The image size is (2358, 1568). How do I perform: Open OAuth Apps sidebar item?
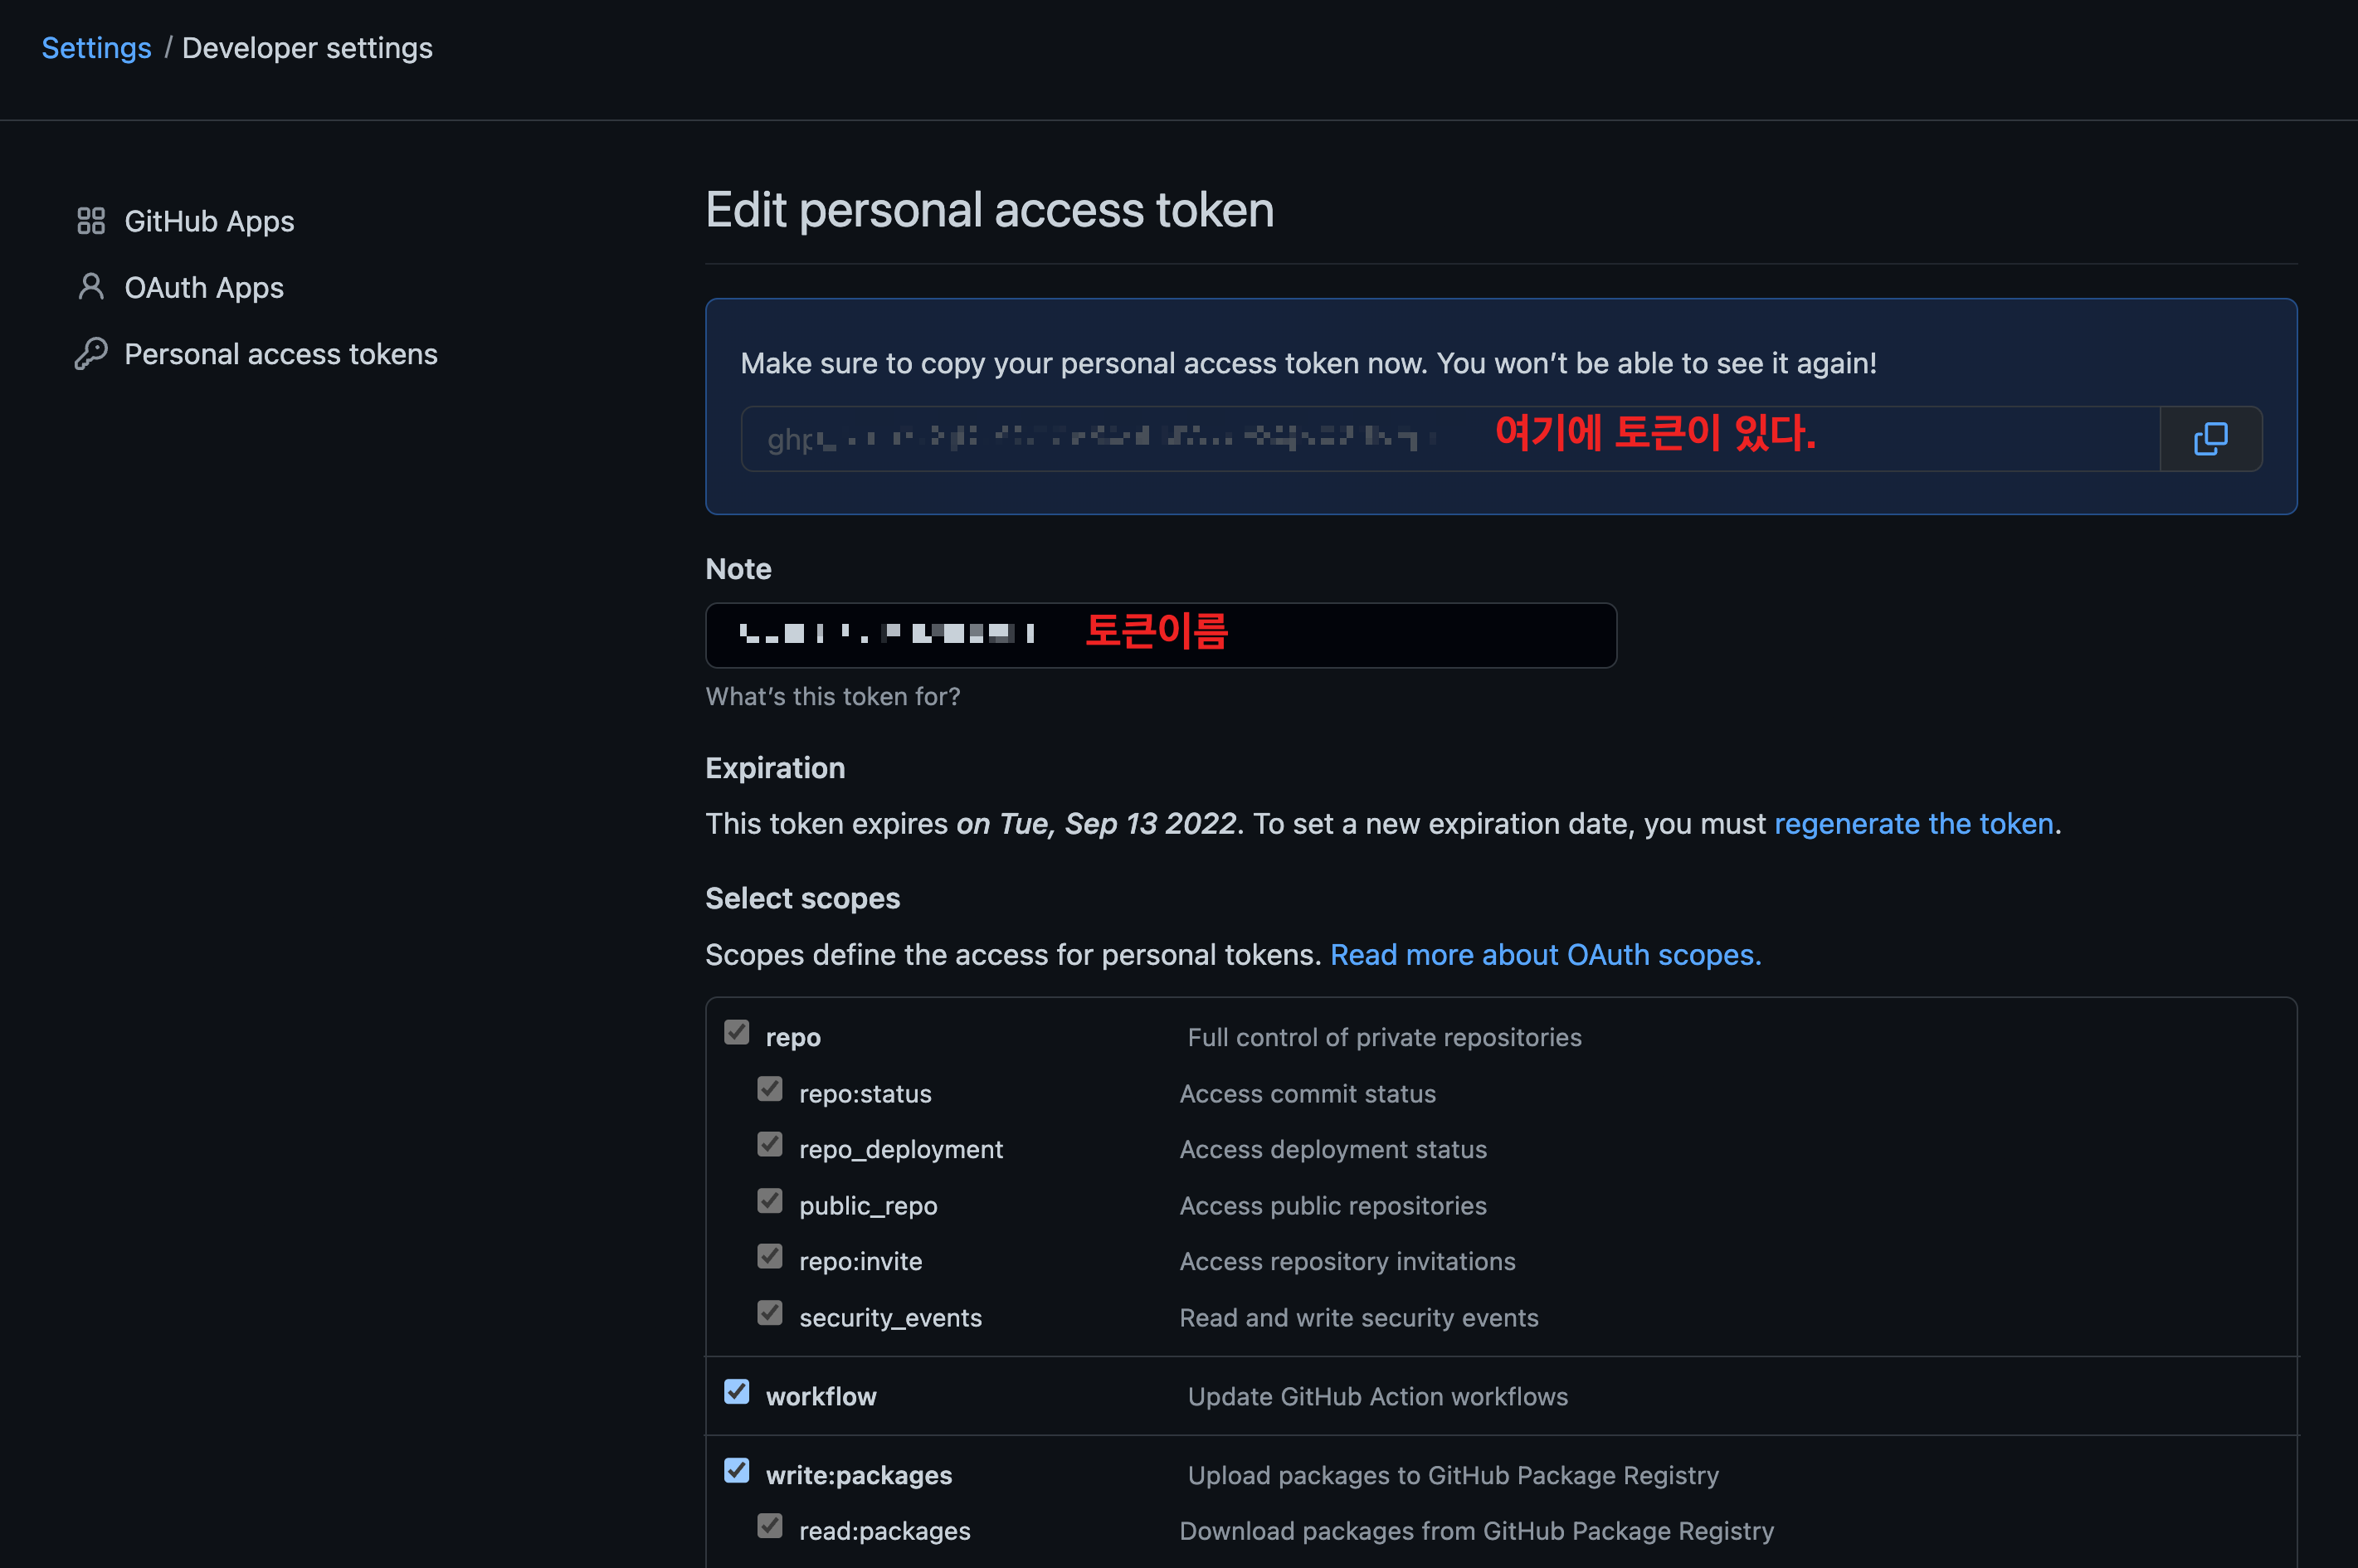(204, 288)
